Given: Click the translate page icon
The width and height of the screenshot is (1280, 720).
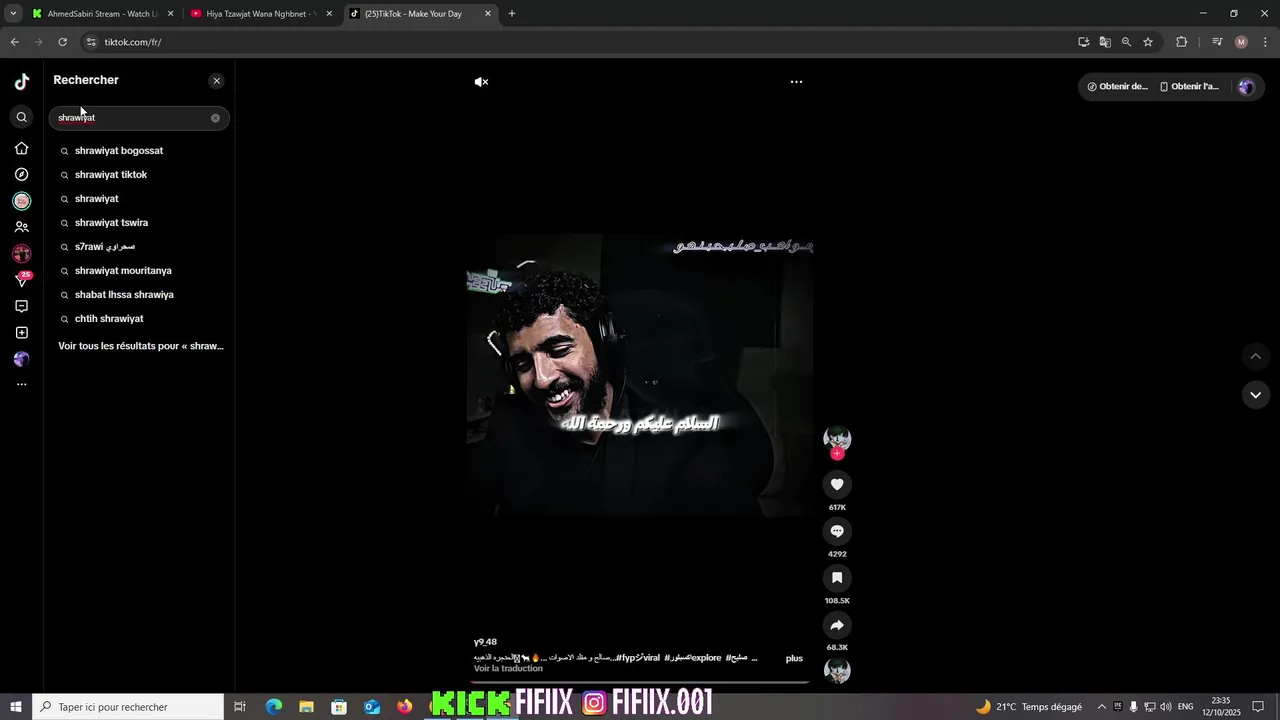Looking at the screenshot, I should tap(1105, 42).
